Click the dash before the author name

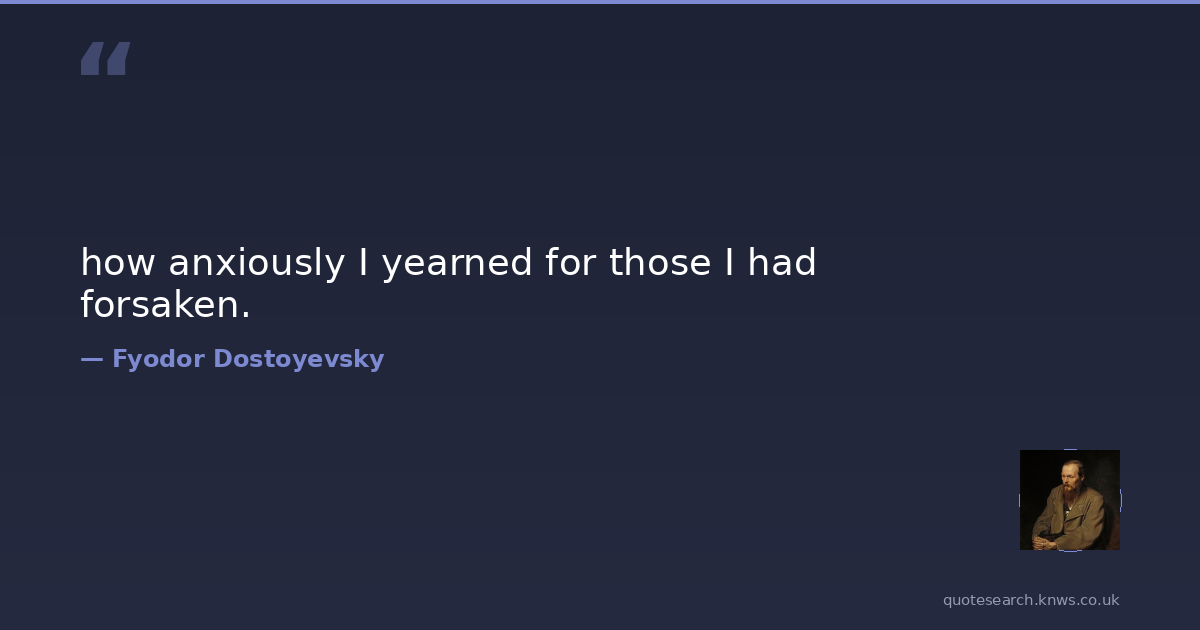[91, 359]
